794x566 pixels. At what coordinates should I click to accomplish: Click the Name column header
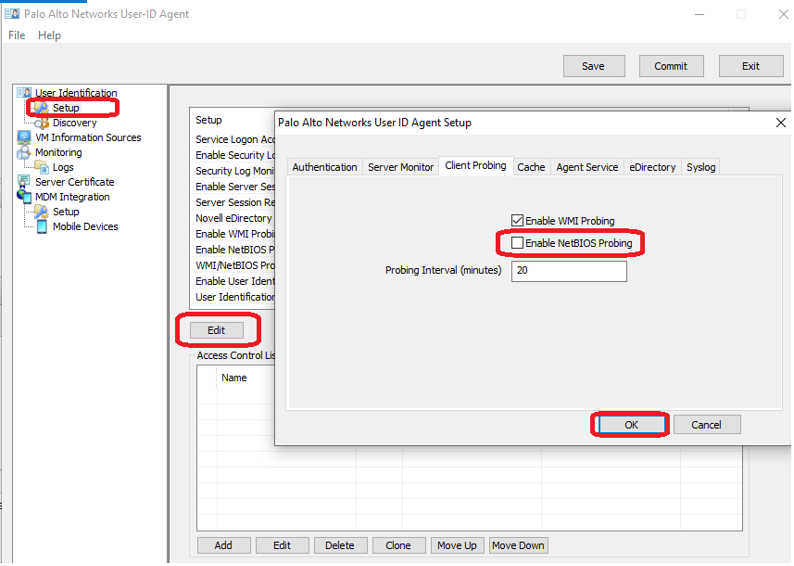tap(234, 378)
